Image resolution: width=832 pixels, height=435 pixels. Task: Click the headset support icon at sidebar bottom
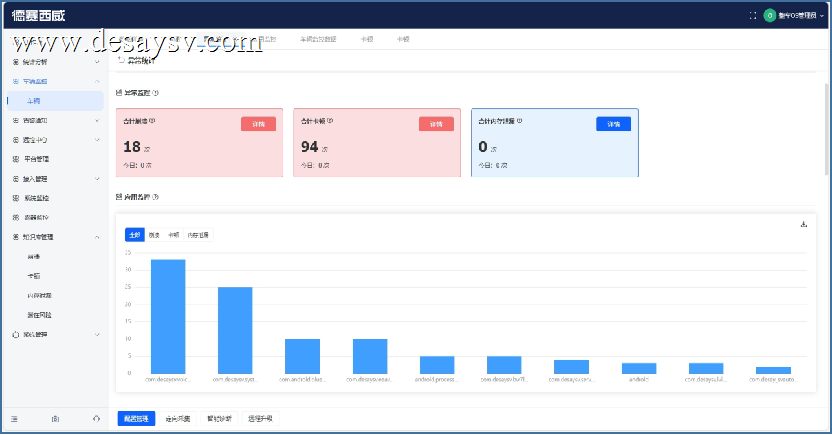96,419
